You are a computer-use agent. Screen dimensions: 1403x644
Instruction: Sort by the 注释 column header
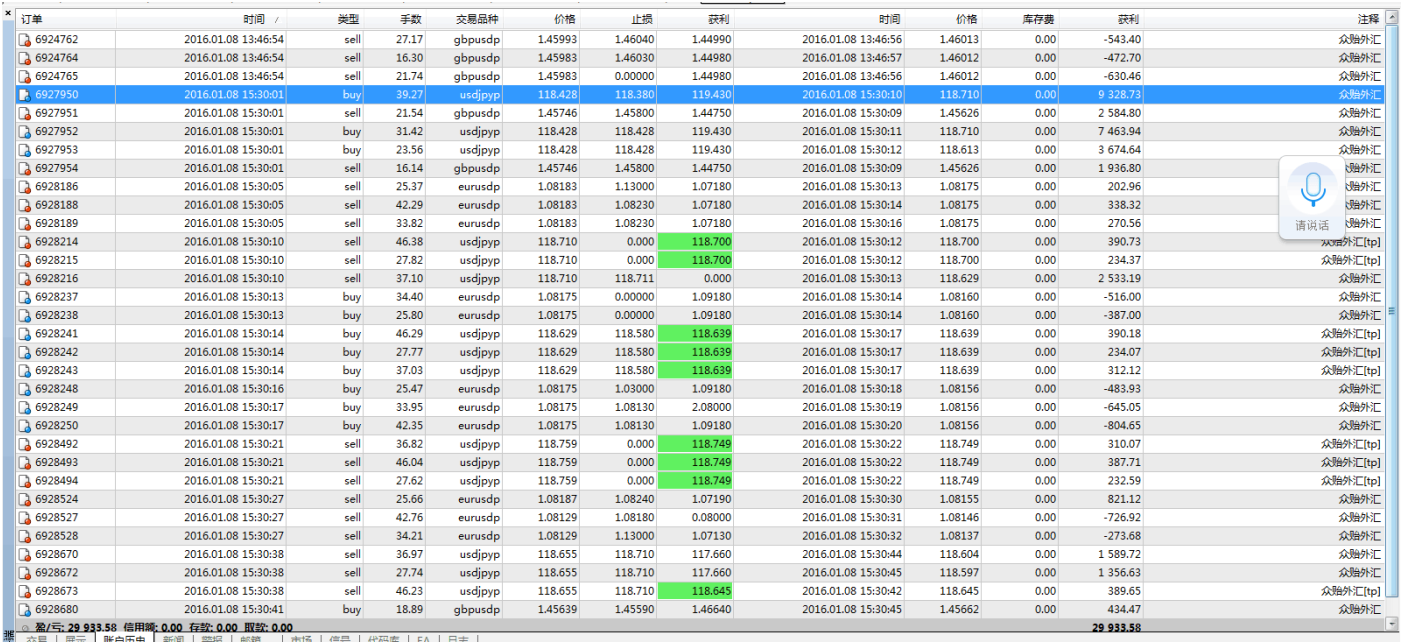(x=1264, y=19)
